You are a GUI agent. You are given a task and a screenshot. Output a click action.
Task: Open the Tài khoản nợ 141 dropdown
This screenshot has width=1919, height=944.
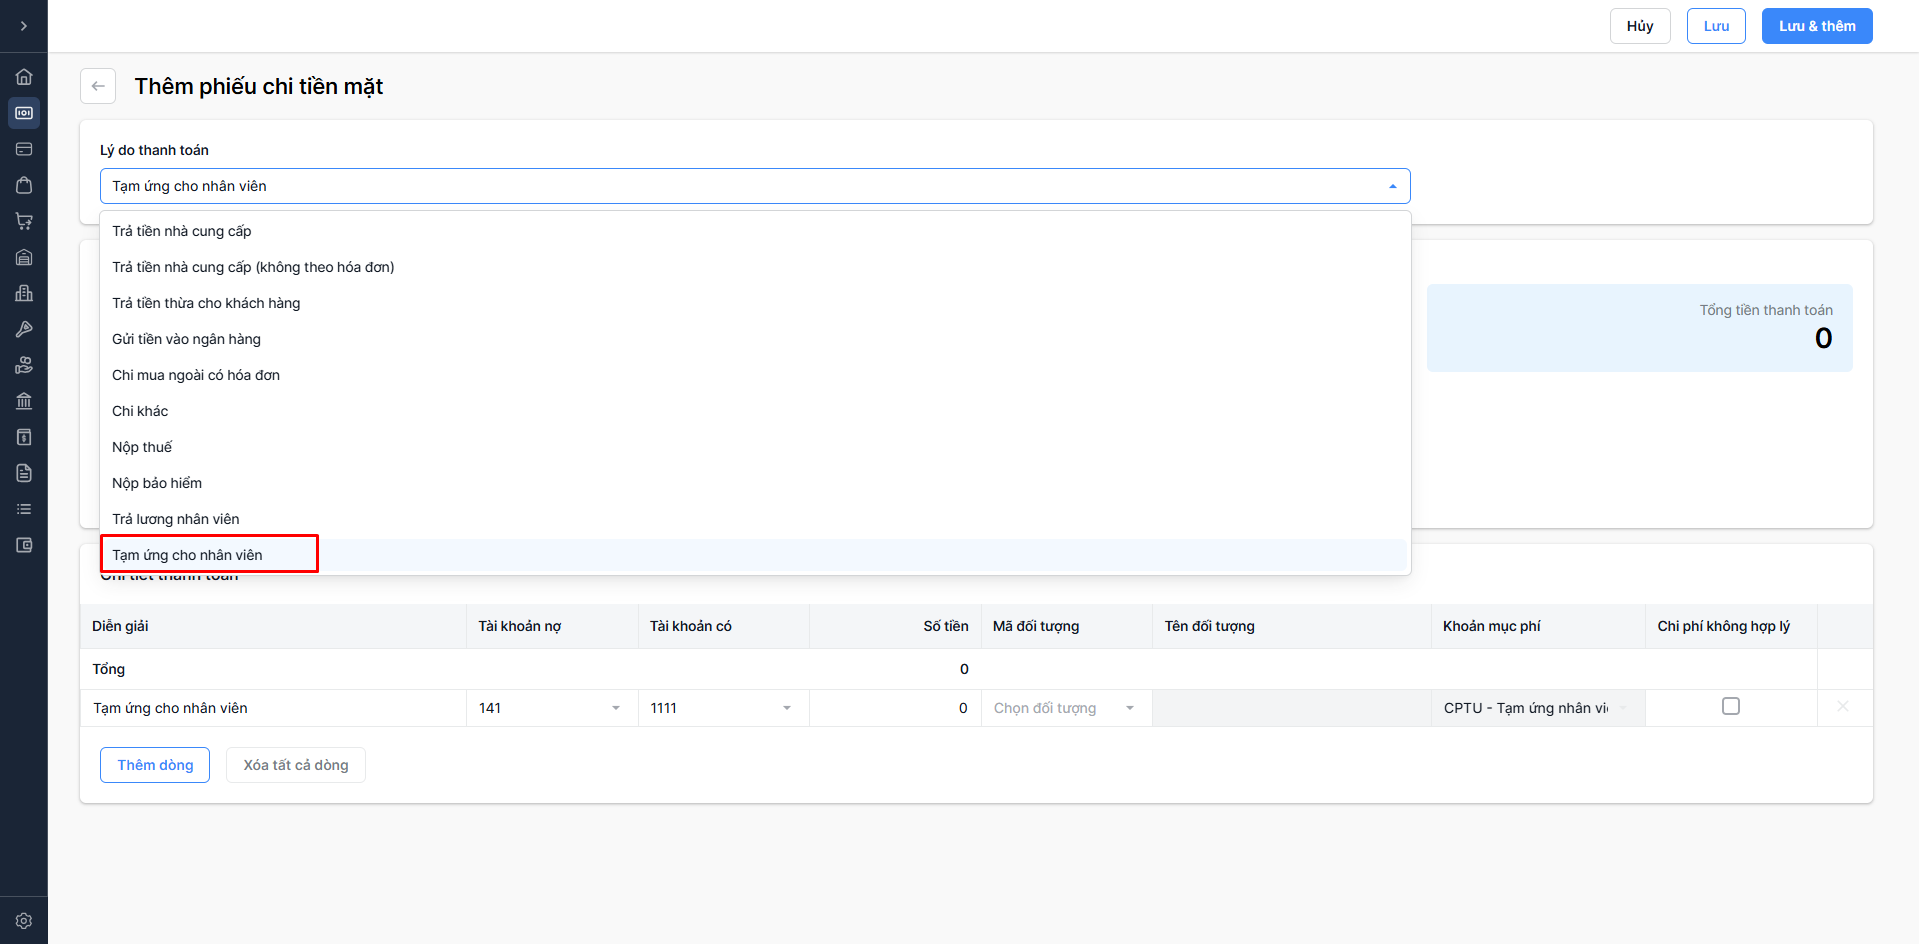[x=551, y=708]
